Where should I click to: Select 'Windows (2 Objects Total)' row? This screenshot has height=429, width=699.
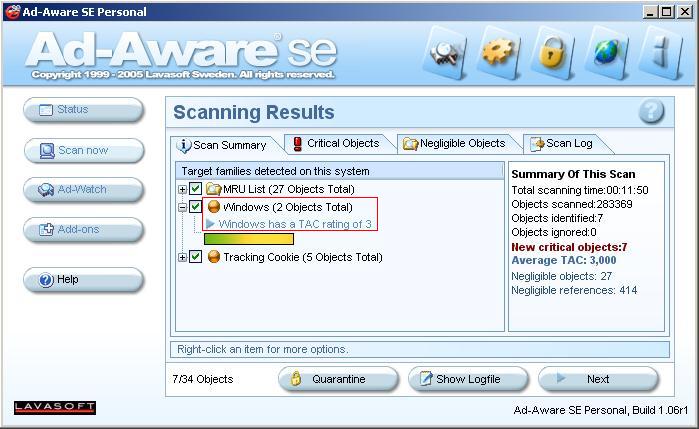click(288, 207)
